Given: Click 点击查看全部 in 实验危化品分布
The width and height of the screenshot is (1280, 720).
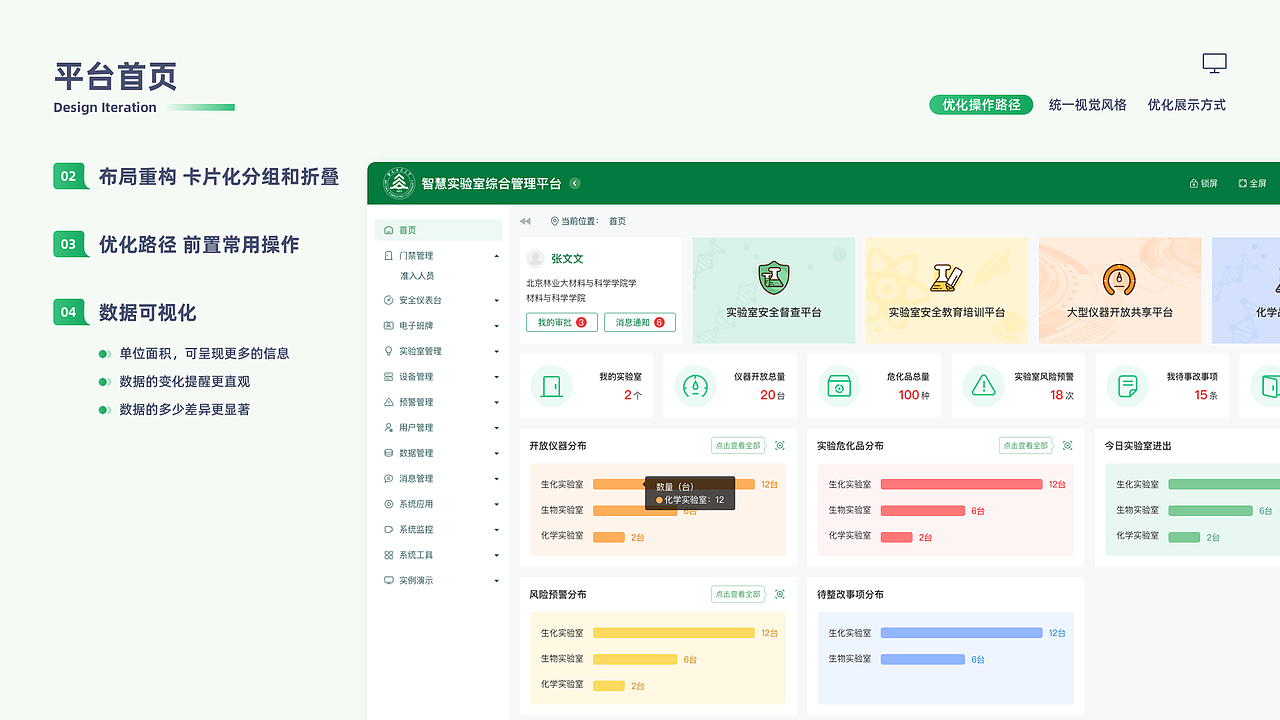Looking at the screenshot, I should coord(1026,445).
